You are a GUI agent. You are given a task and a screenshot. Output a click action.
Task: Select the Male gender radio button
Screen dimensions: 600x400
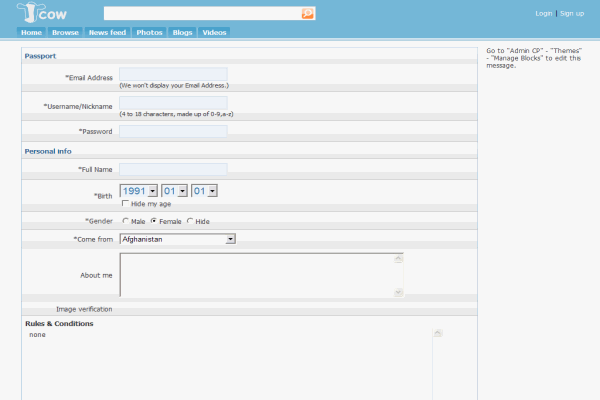click(125, 221)
